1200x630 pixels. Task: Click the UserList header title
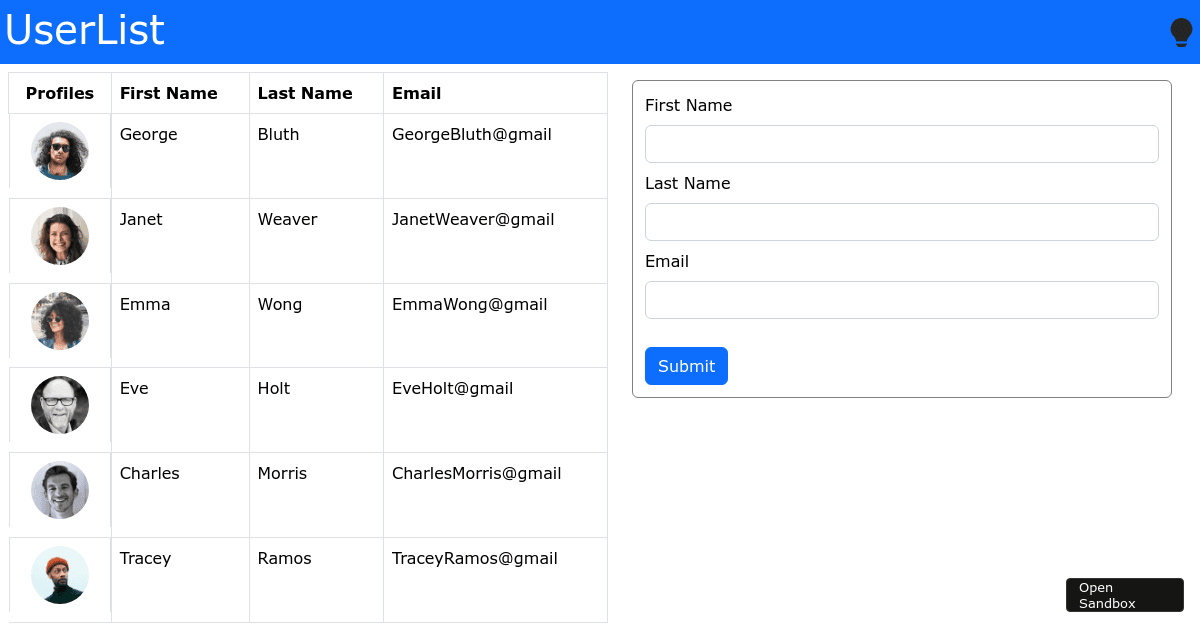pyautogui.click(x=85, y=30)
